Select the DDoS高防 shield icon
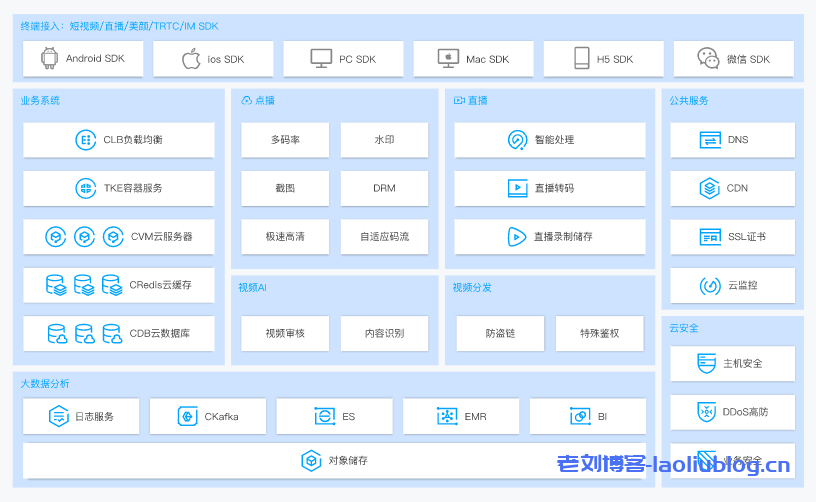816x502 pixels. point(708,412)
